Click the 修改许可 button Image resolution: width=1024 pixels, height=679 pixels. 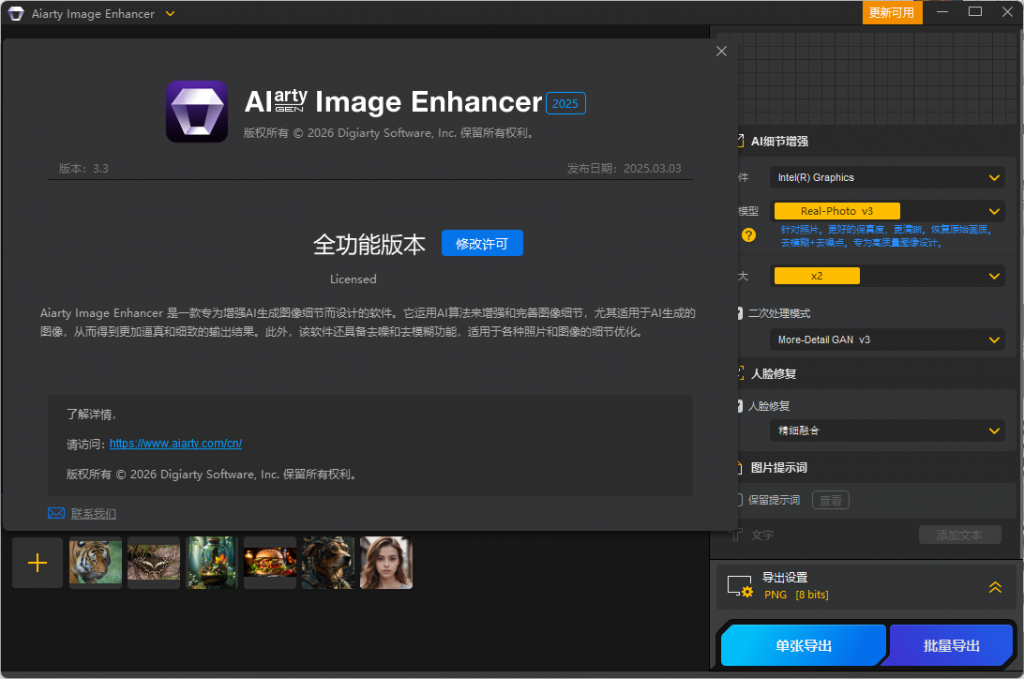tap(482, 244)
